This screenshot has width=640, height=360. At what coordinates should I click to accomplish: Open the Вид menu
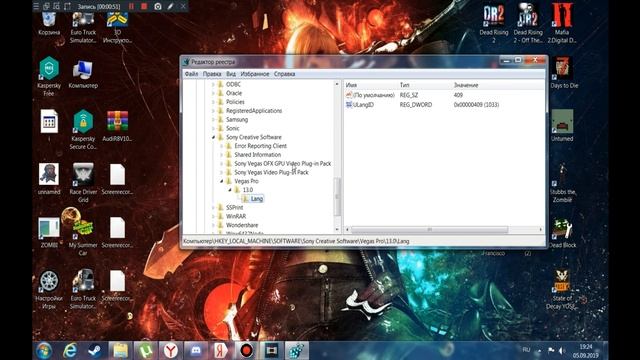tap(231, 74)
